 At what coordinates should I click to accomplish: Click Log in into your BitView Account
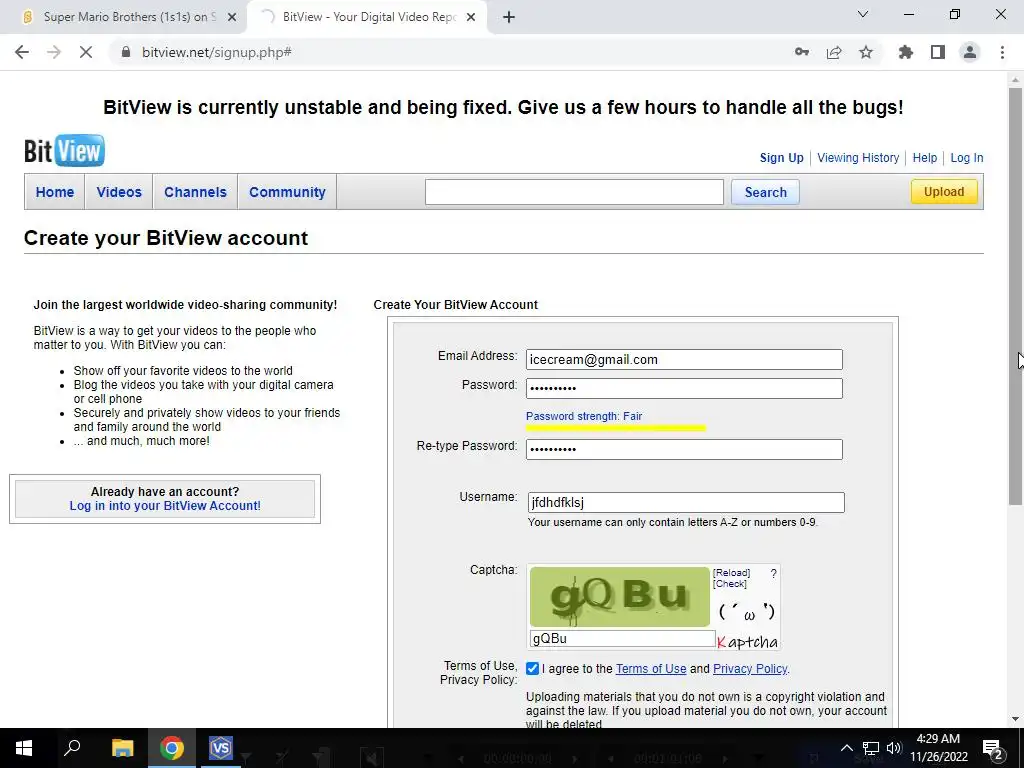click(x=165, y=505)
